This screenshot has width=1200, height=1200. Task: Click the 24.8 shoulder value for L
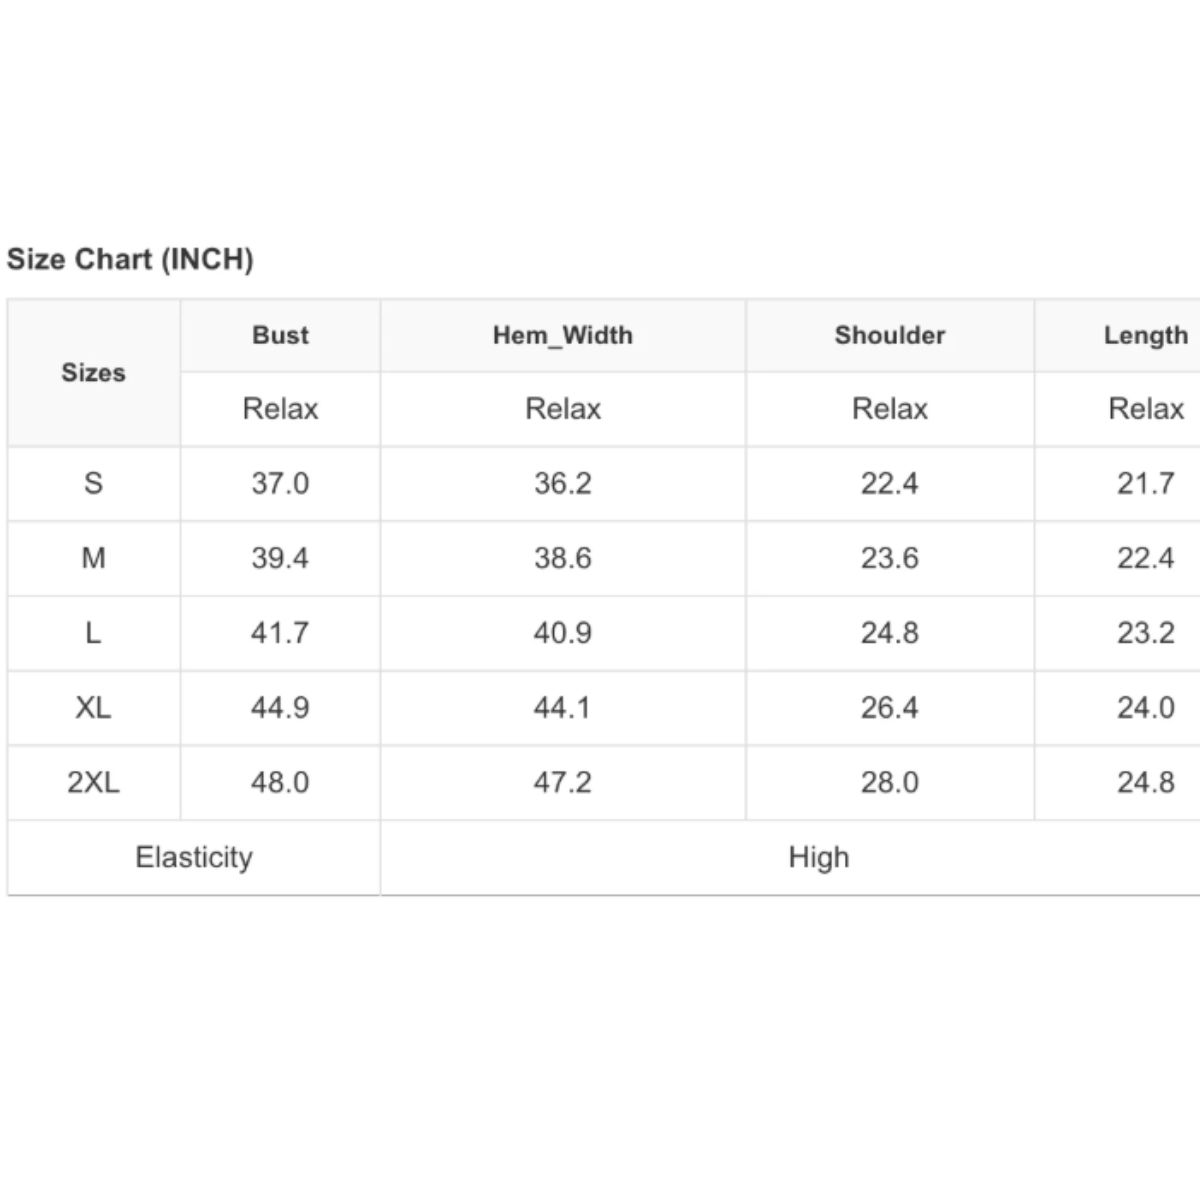890,633
